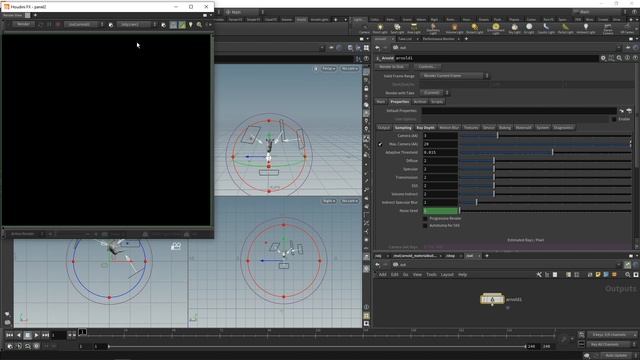The image size is (640, 360).
Task: Add a new tab next to Render View
Action: 35,15
